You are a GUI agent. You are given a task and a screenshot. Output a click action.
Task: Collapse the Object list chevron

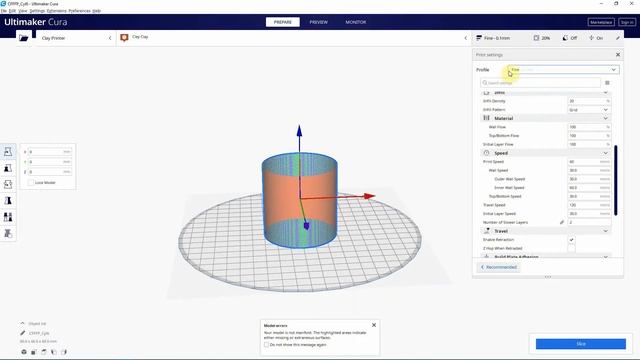(22, 323)
